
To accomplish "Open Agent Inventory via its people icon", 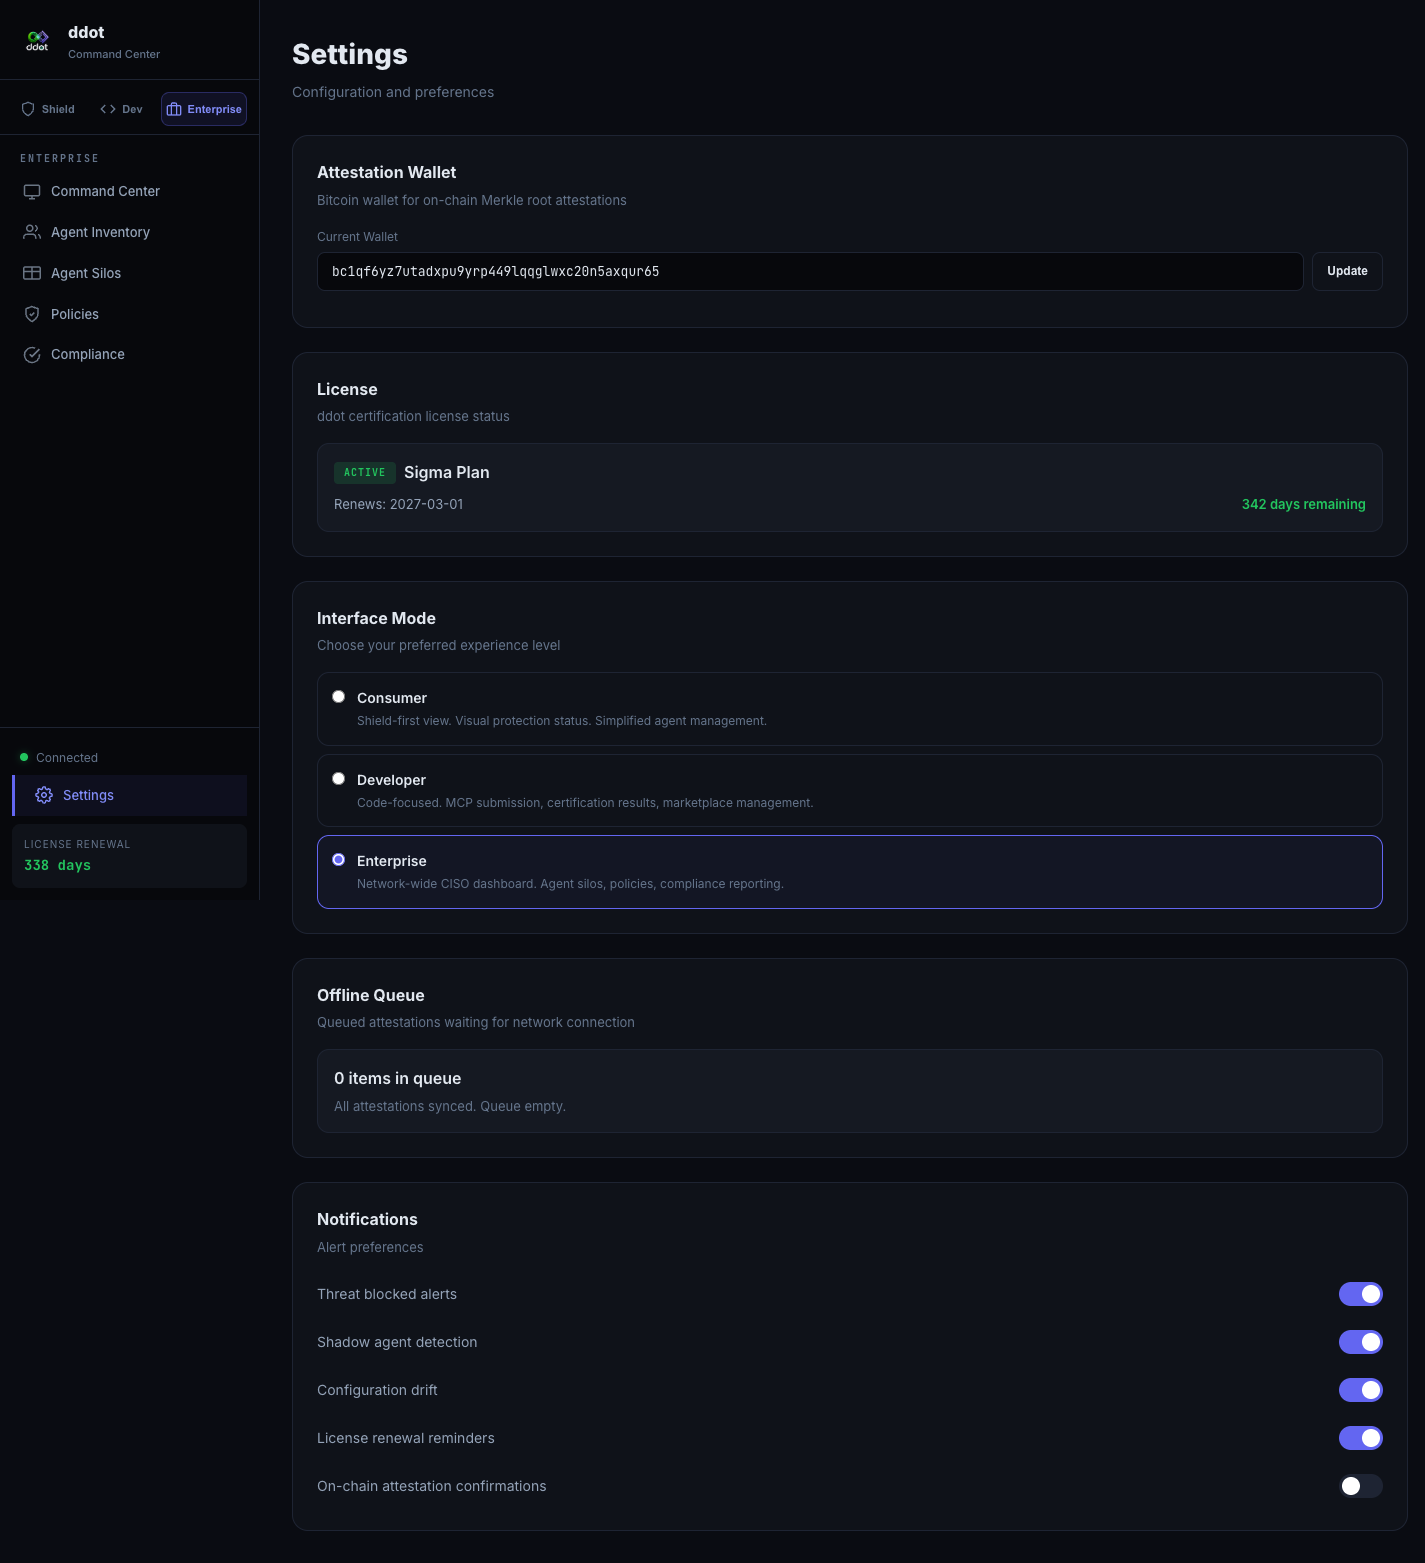I will click(32, 232).
